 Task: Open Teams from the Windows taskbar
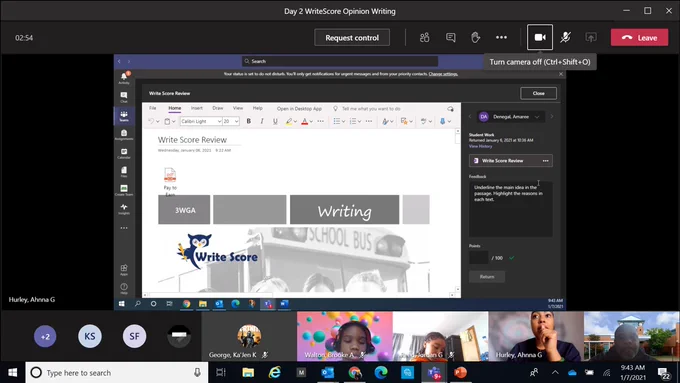pos(434,373)
